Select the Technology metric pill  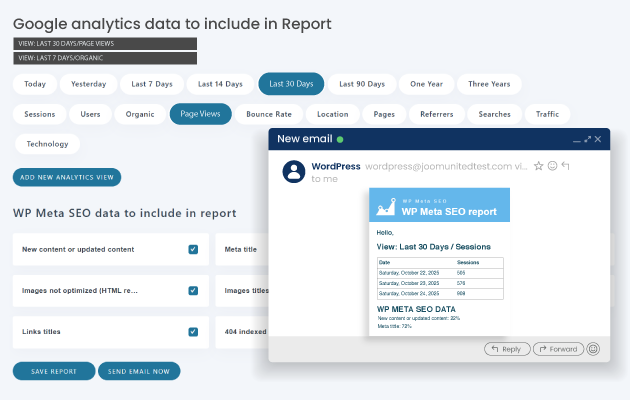click(x=47, y=144)
